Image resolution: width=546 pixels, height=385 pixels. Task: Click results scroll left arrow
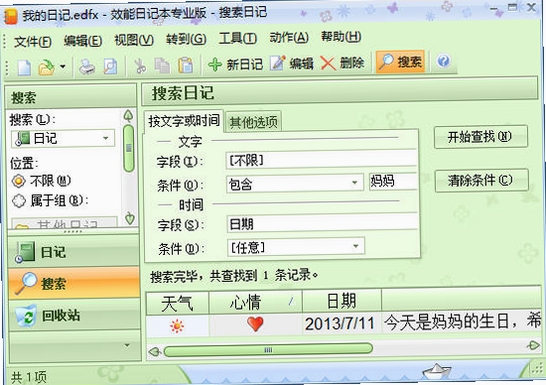154,352
